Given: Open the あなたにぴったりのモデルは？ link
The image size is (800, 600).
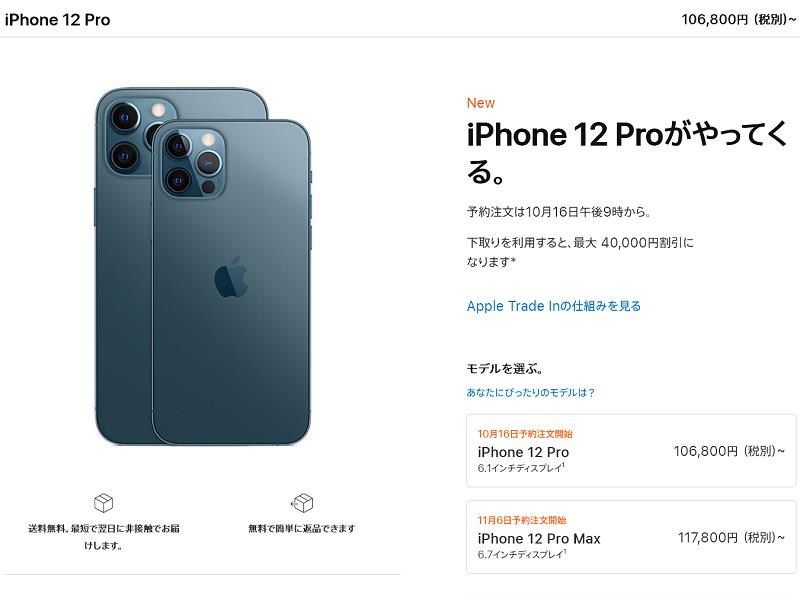Looking at the screenshot, I should click(531, 392).
